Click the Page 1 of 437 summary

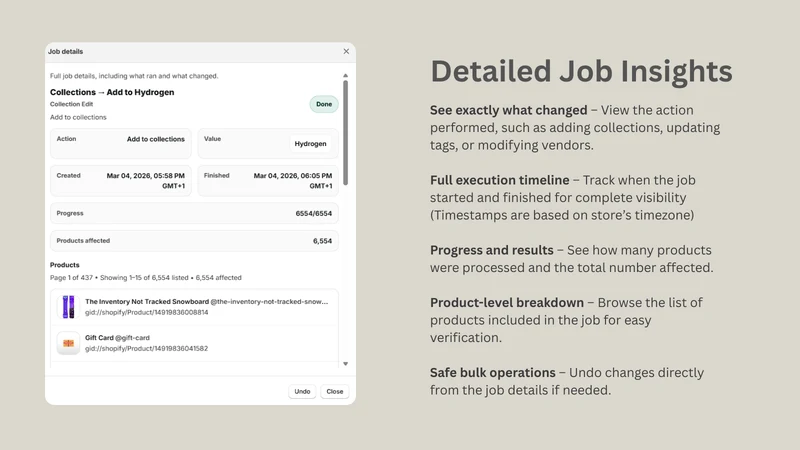click(x=145, y=278)
